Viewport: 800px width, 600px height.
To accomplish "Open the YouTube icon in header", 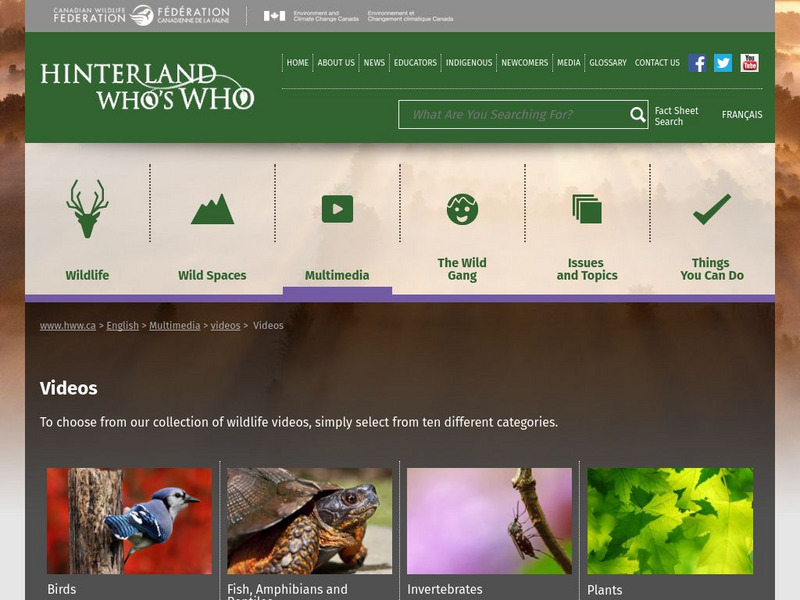I will [749, 63].
